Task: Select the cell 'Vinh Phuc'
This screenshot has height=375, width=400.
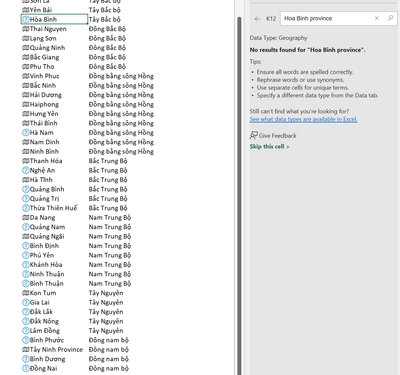Action: tap(54, 76)
